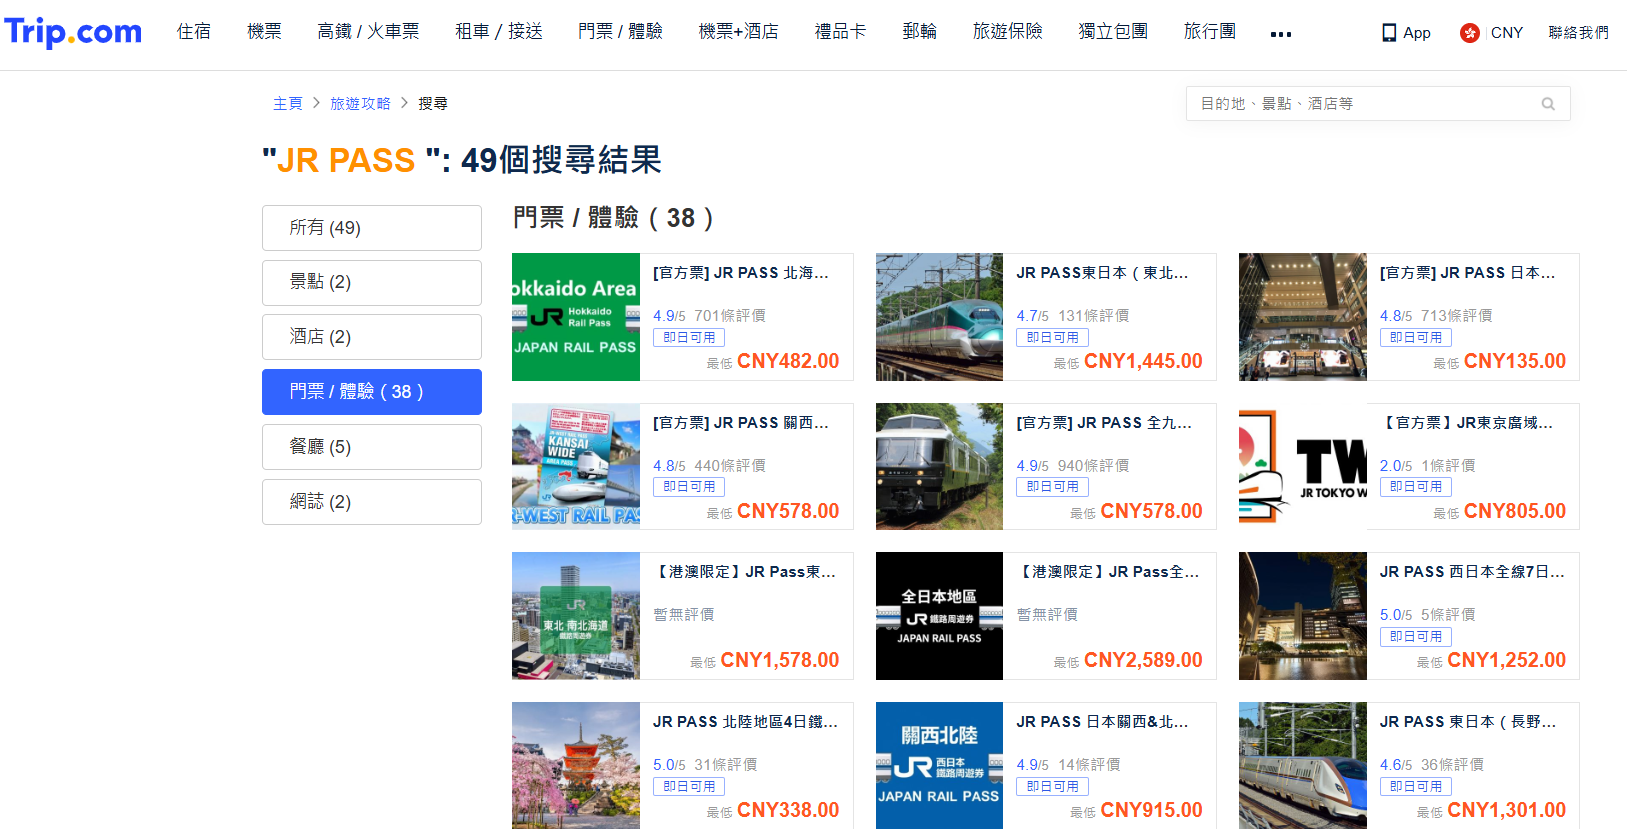Open the 高鐵 / 火車票 menu
The width and height of the screenshot is (1627, 829).
click(x=368, y=32)
